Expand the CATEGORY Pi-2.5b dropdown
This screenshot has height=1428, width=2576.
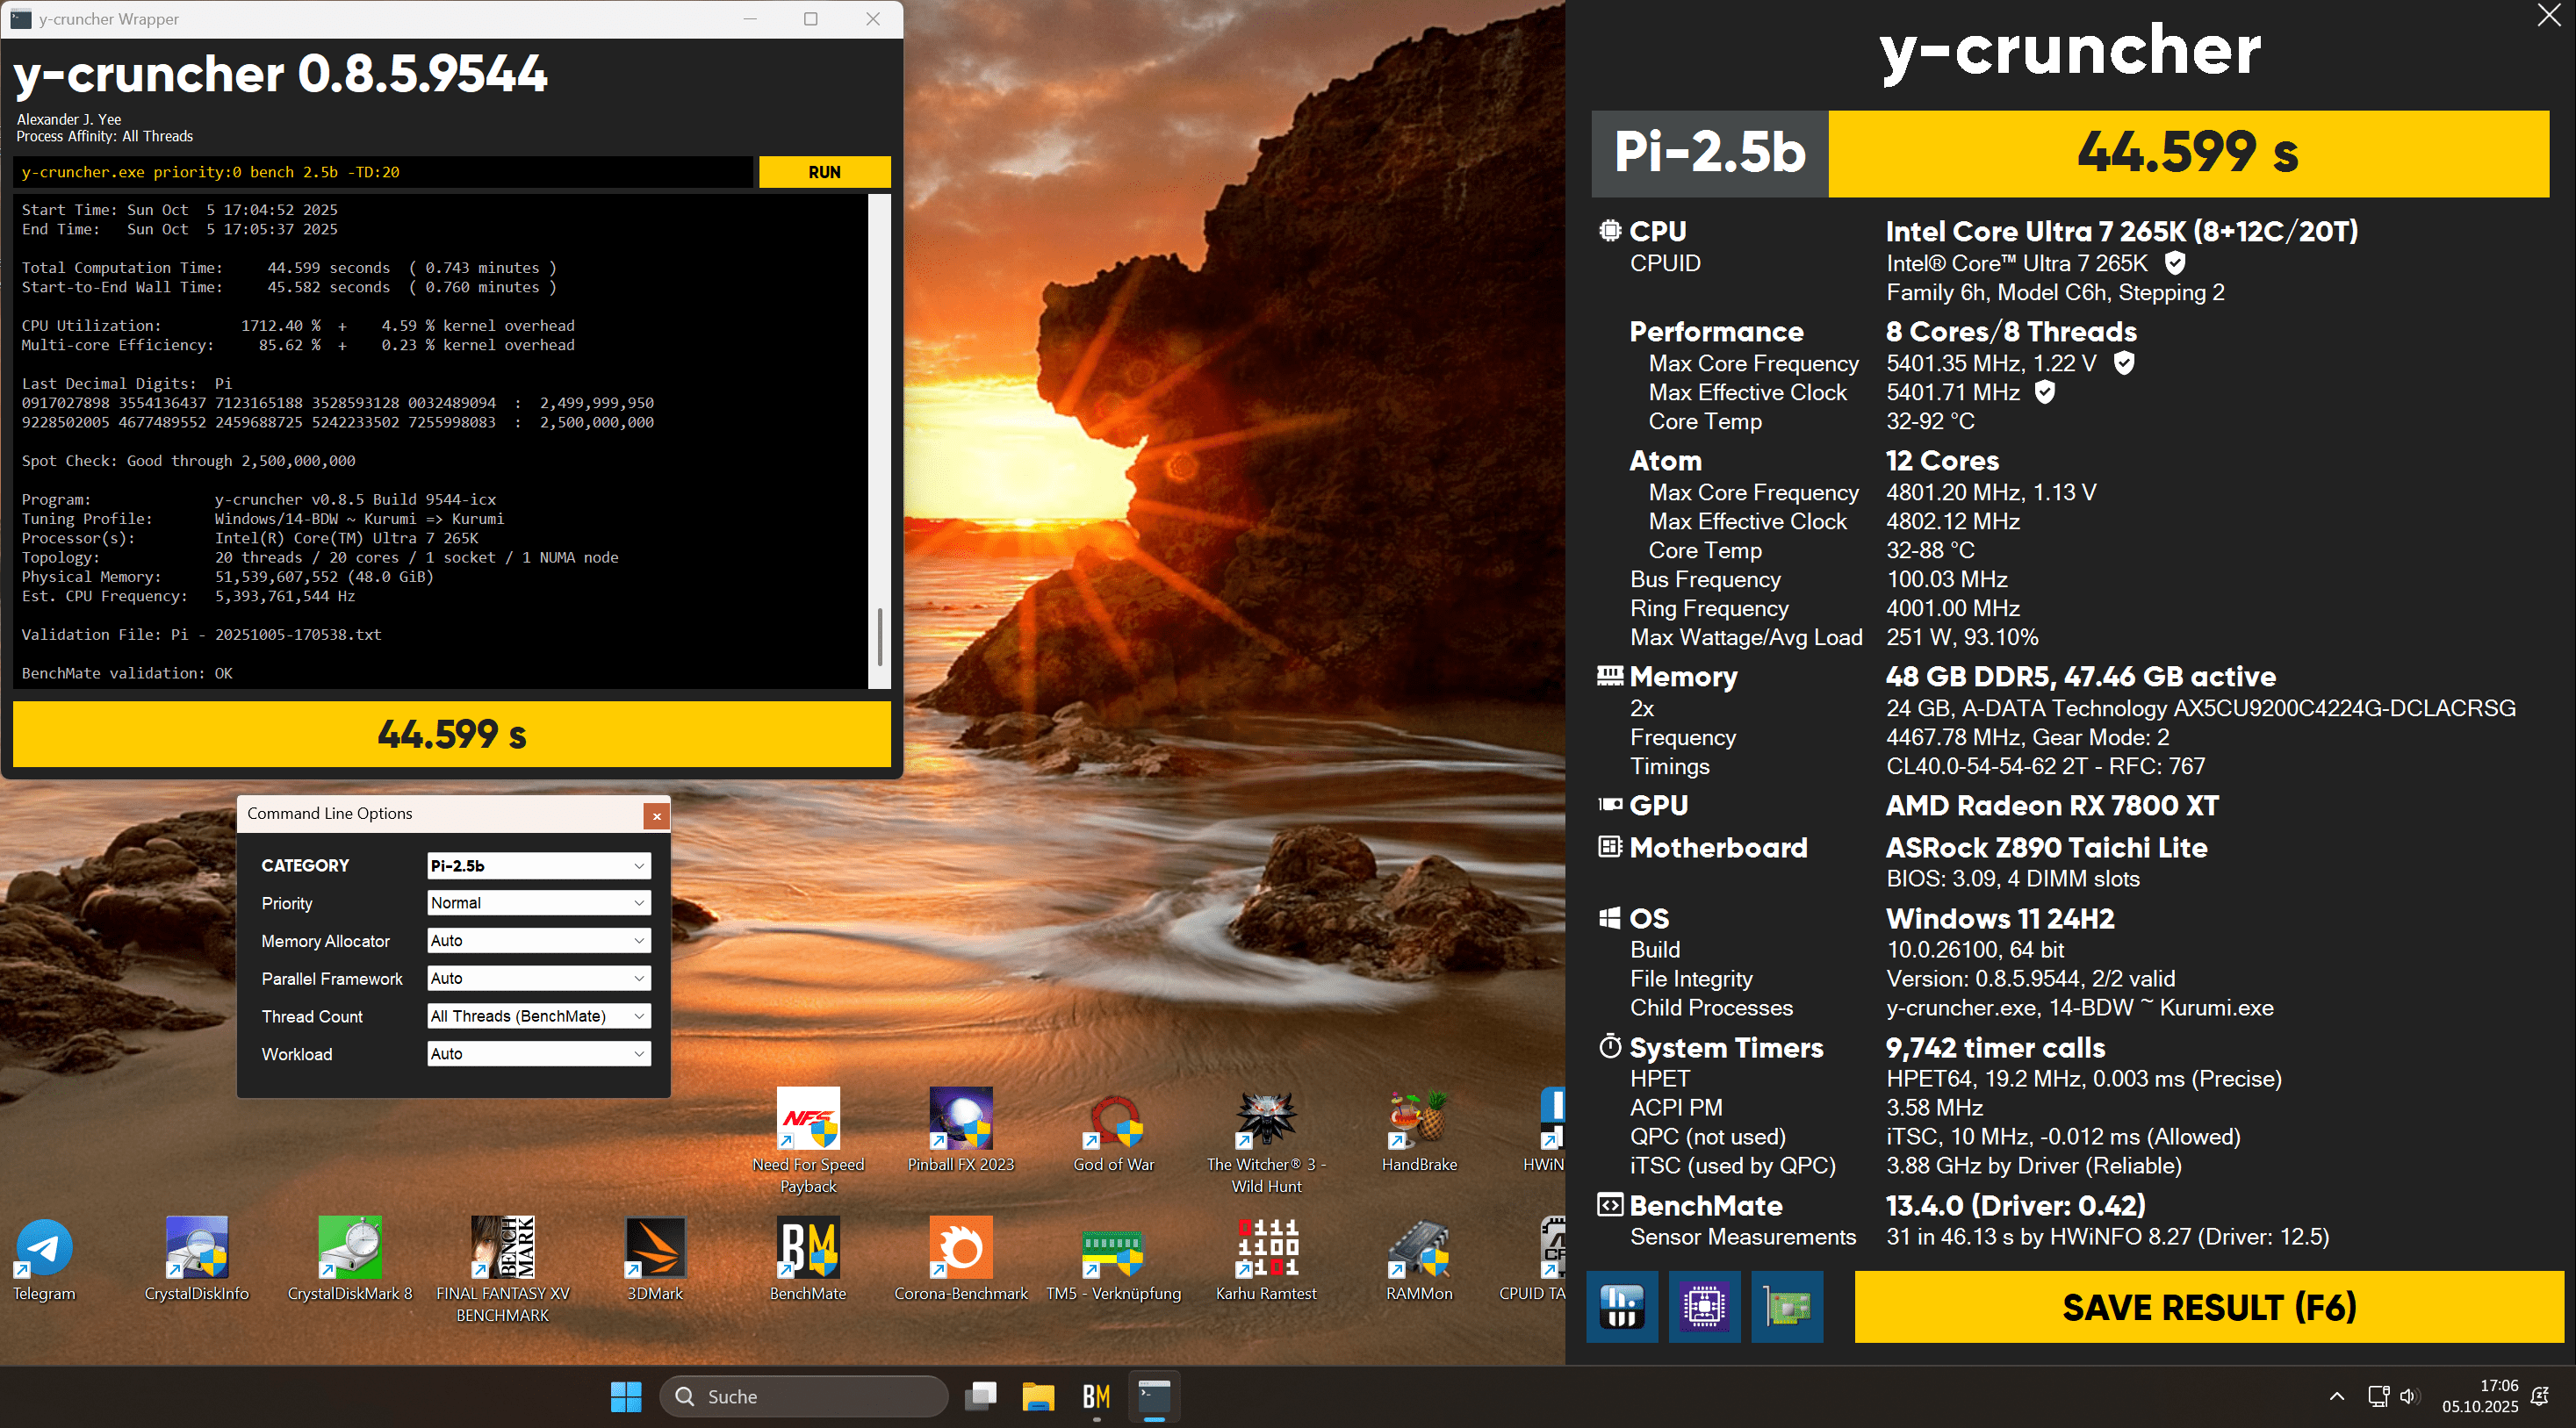[538, 865]
